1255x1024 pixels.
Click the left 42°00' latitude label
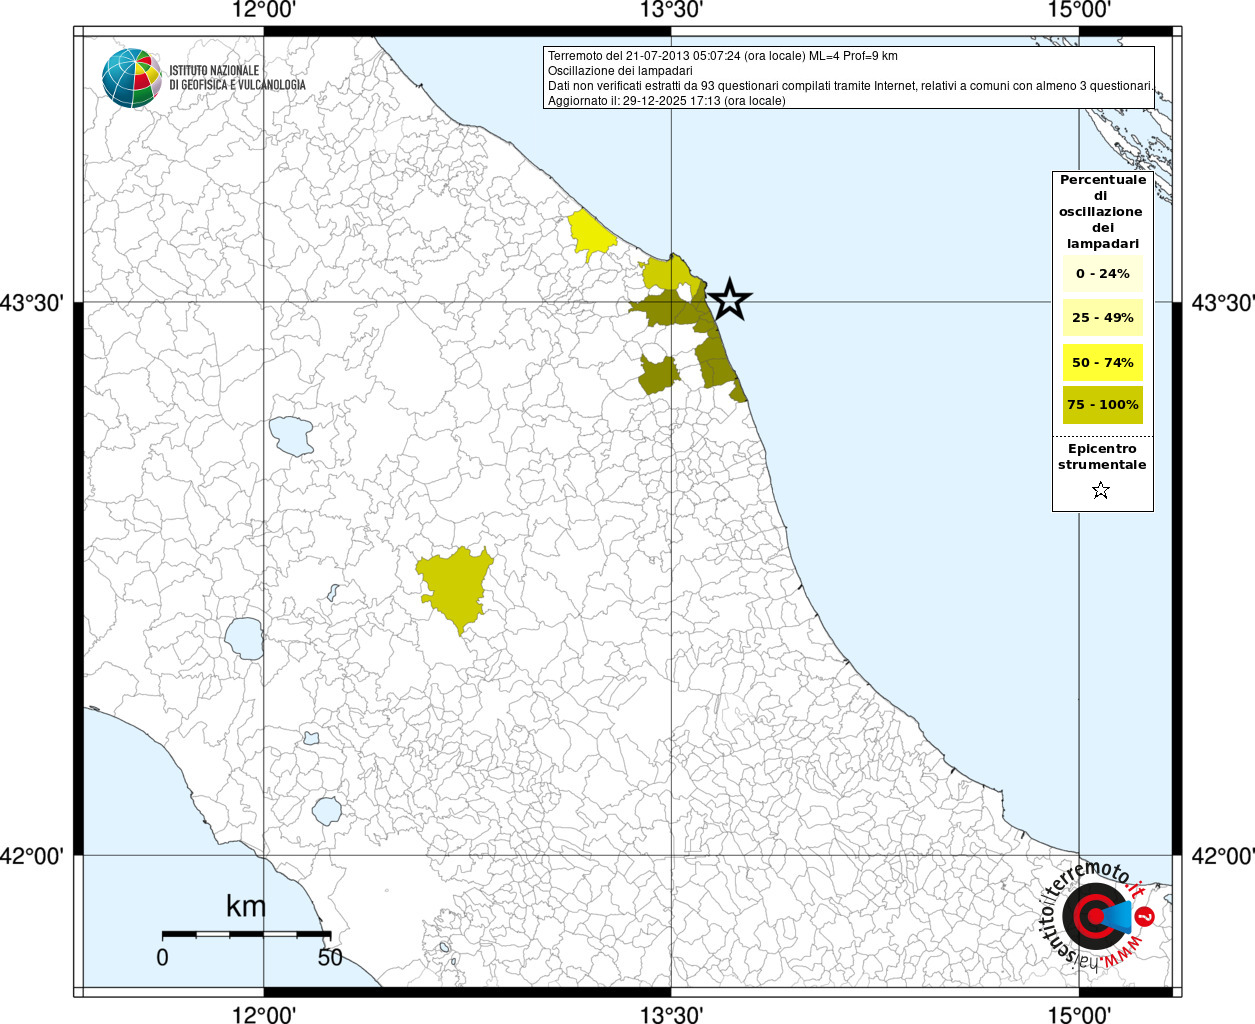(x=33, y=856)
